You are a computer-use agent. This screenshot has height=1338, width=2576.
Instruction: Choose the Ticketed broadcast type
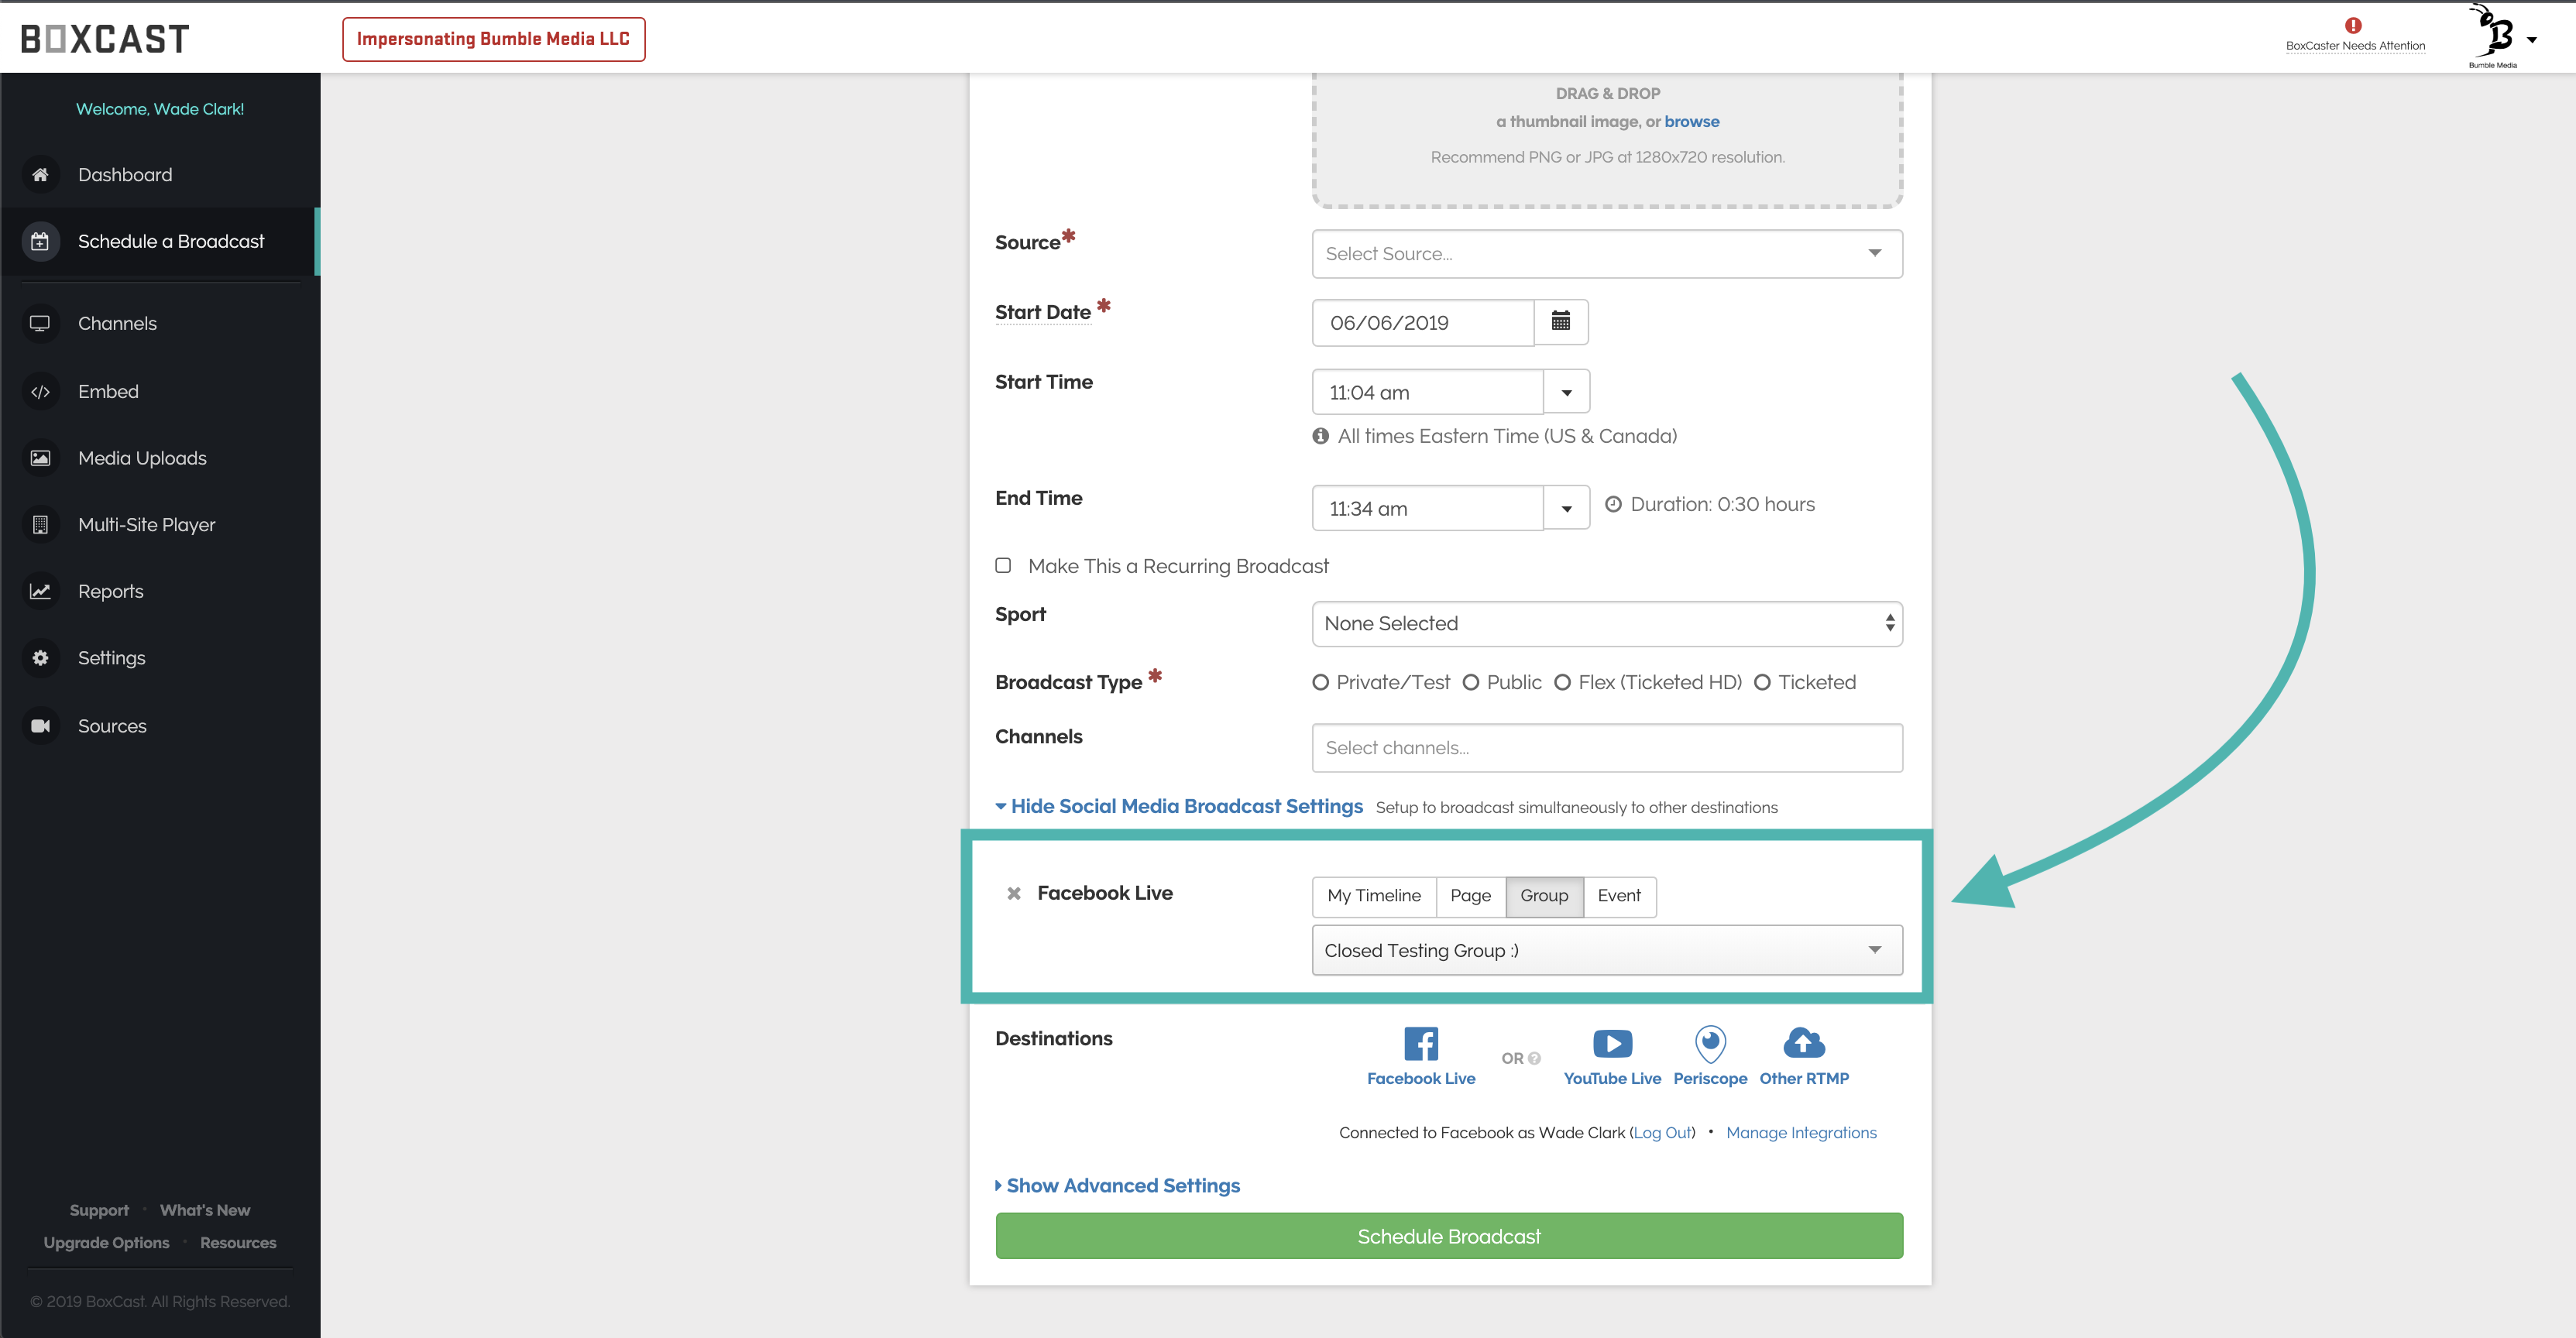(x=1763, y=682)
